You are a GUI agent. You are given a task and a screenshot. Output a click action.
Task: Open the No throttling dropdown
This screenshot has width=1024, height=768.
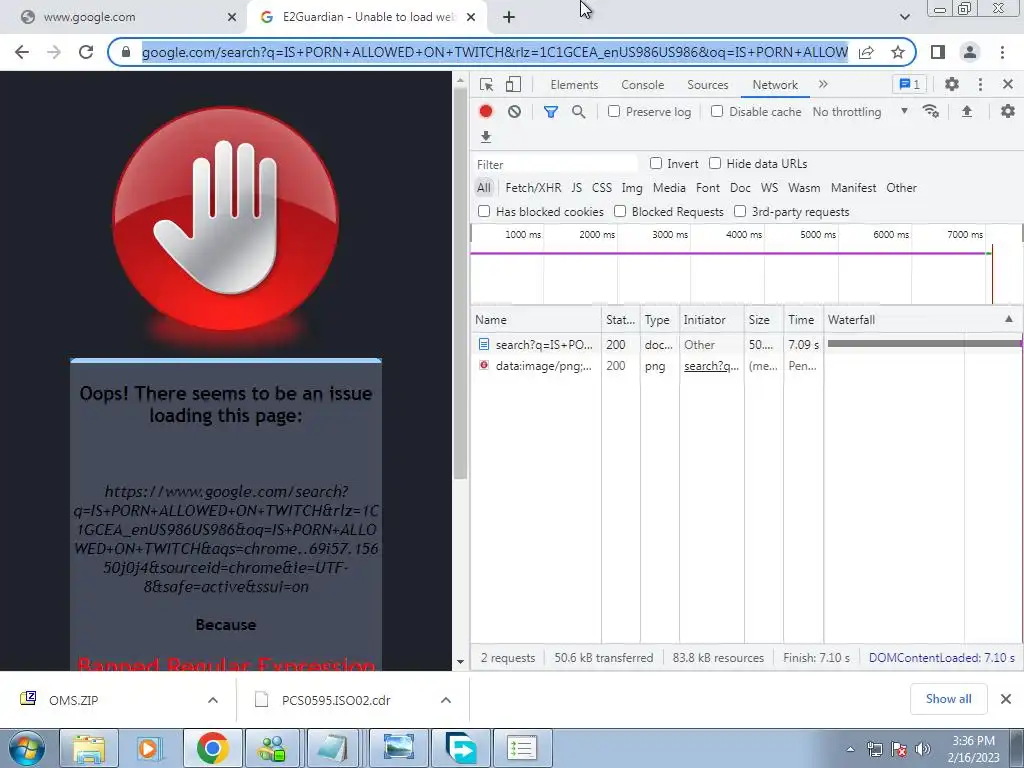tap(861, 112)
